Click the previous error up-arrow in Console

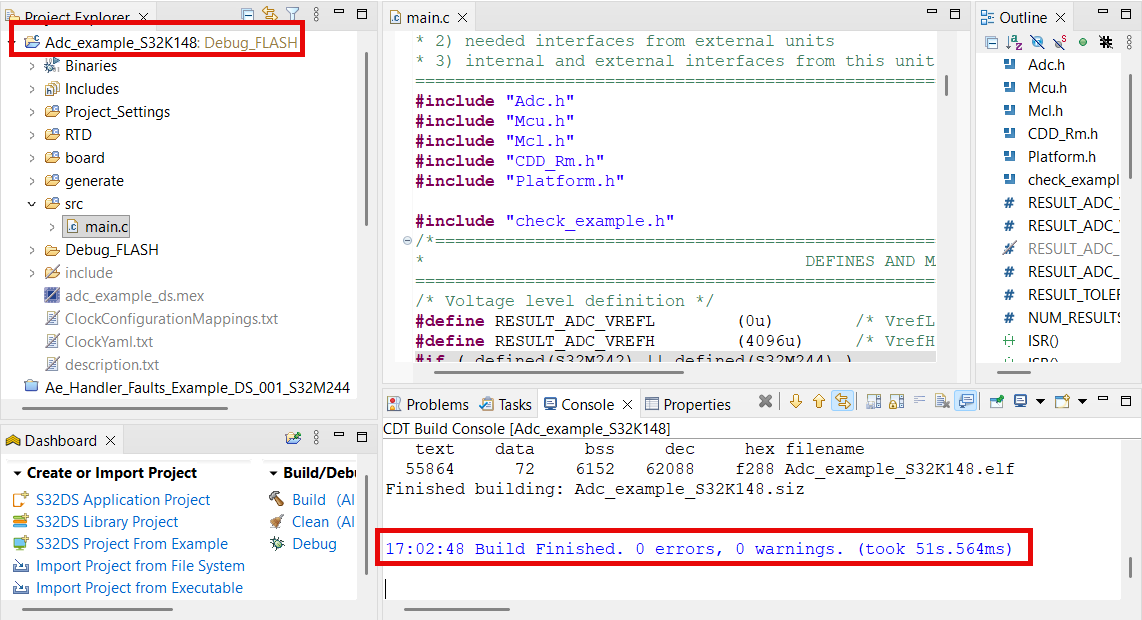point(819,401)
